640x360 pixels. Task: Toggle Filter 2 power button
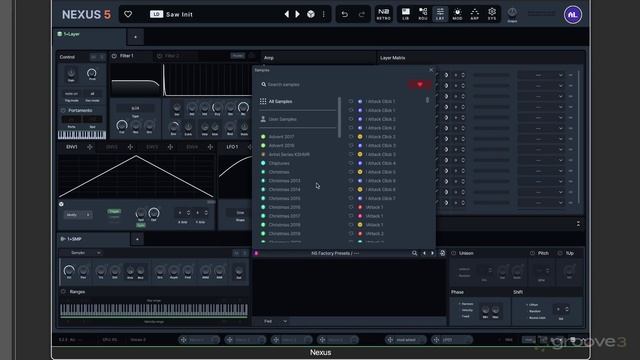(x=160, y=56)
